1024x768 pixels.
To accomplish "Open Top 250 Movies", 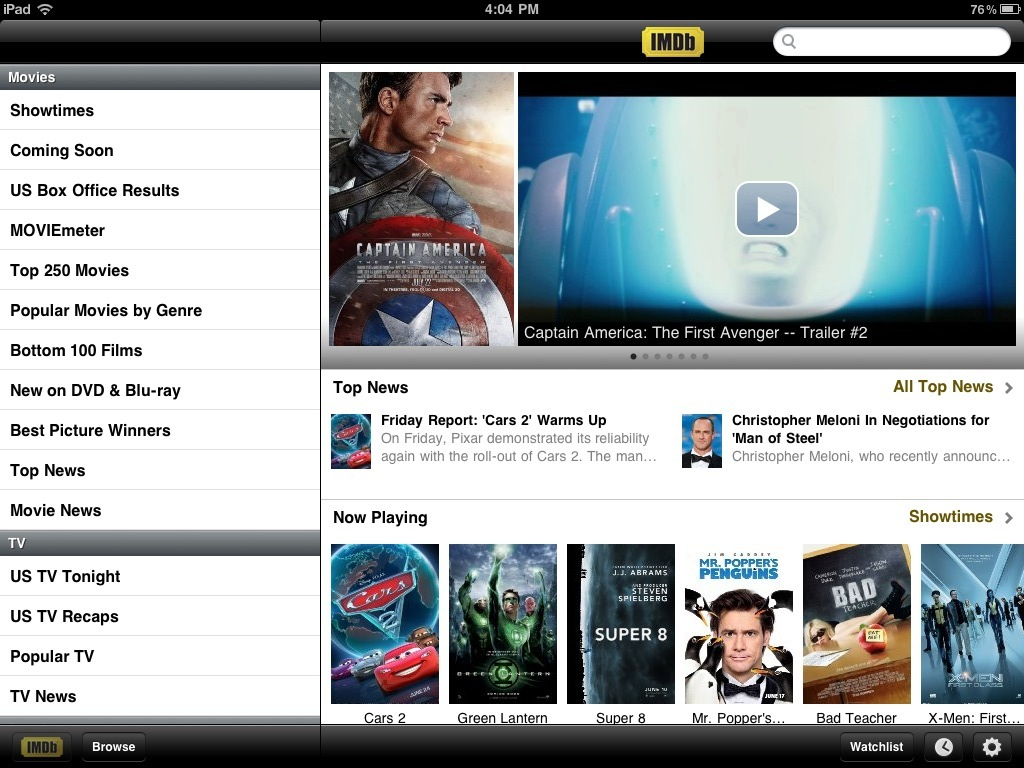I will (160, 270).
